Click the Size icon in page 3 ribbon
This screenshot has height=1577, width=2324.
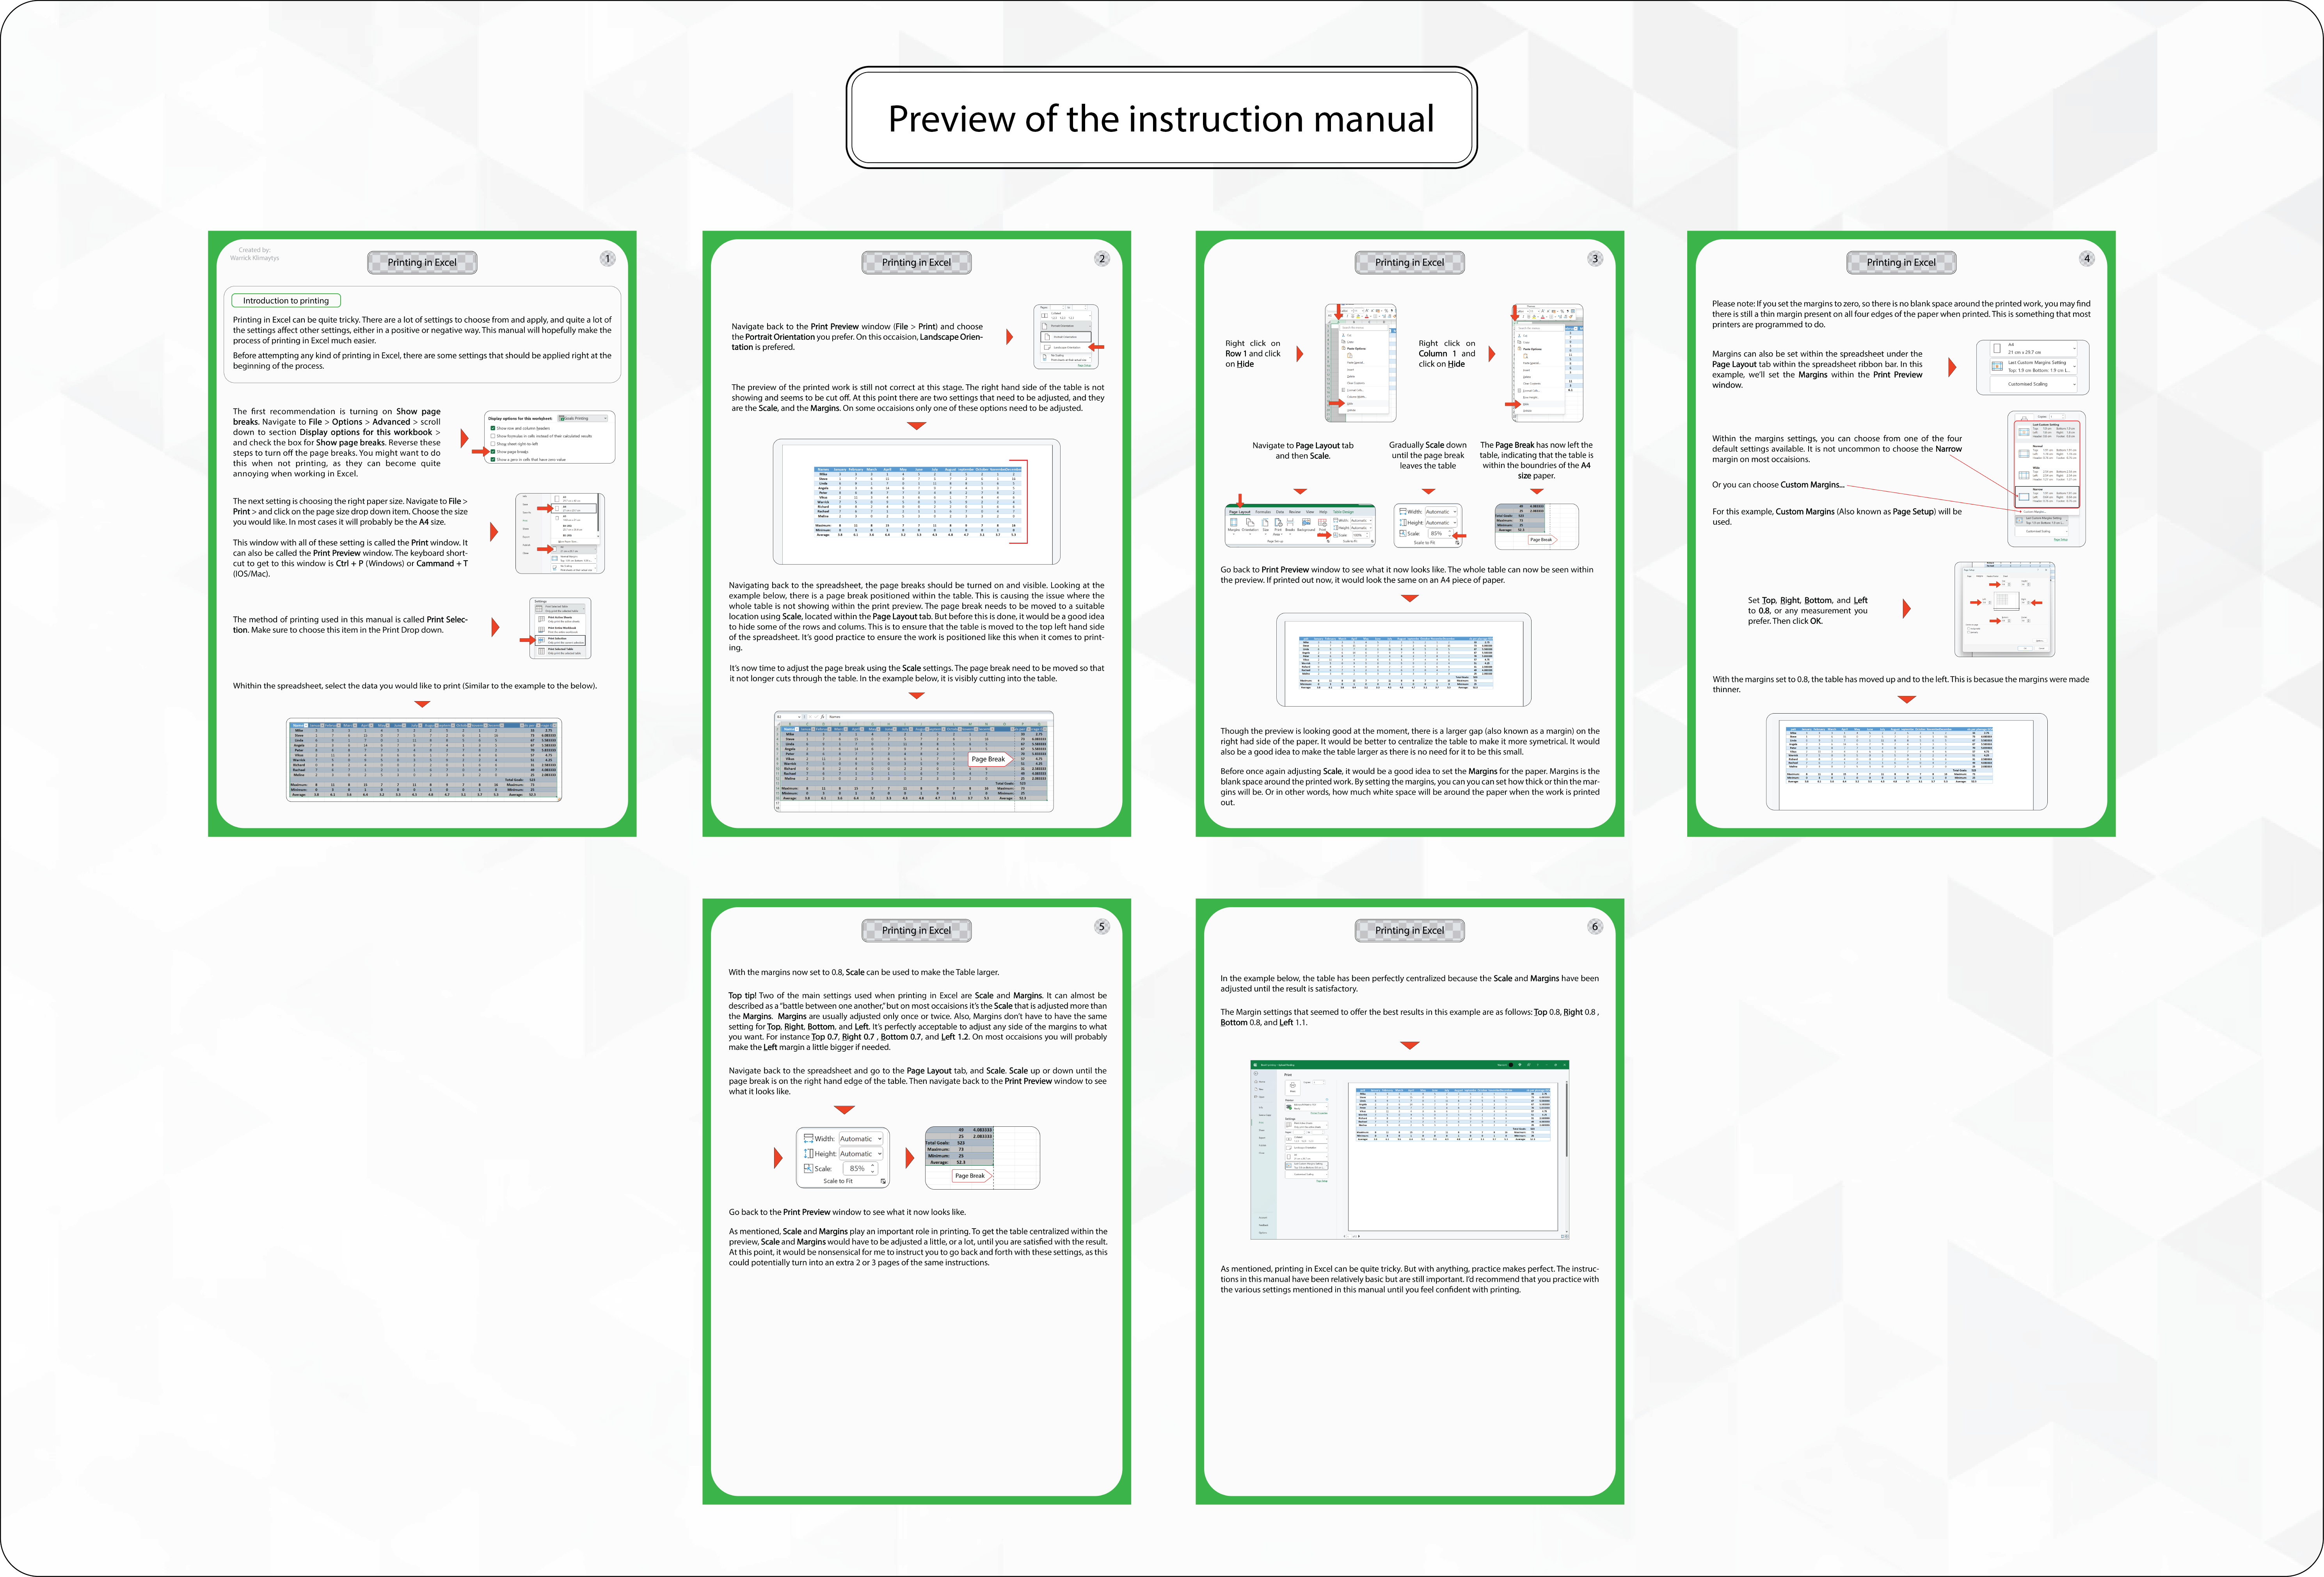pyautogui.click(x=1265, y=522)
